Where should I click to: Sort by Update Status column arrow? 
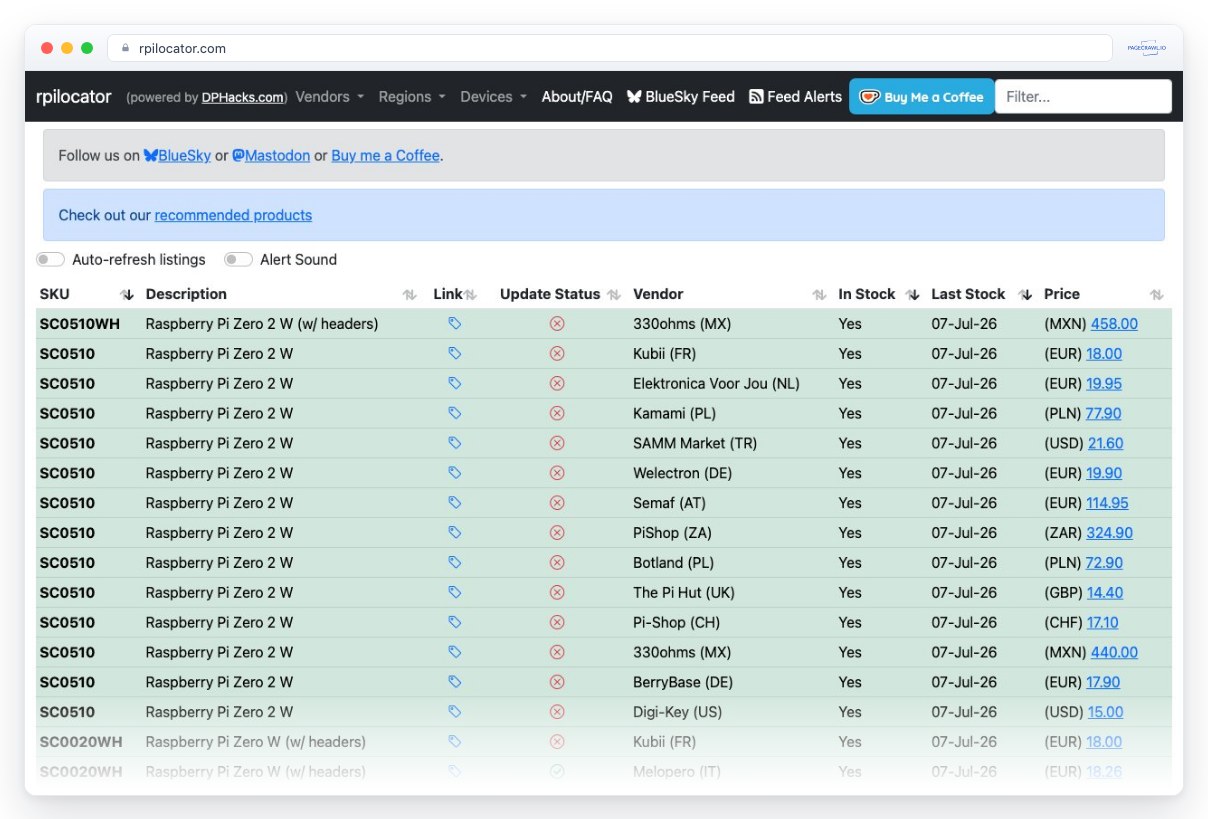coord(613,295)
